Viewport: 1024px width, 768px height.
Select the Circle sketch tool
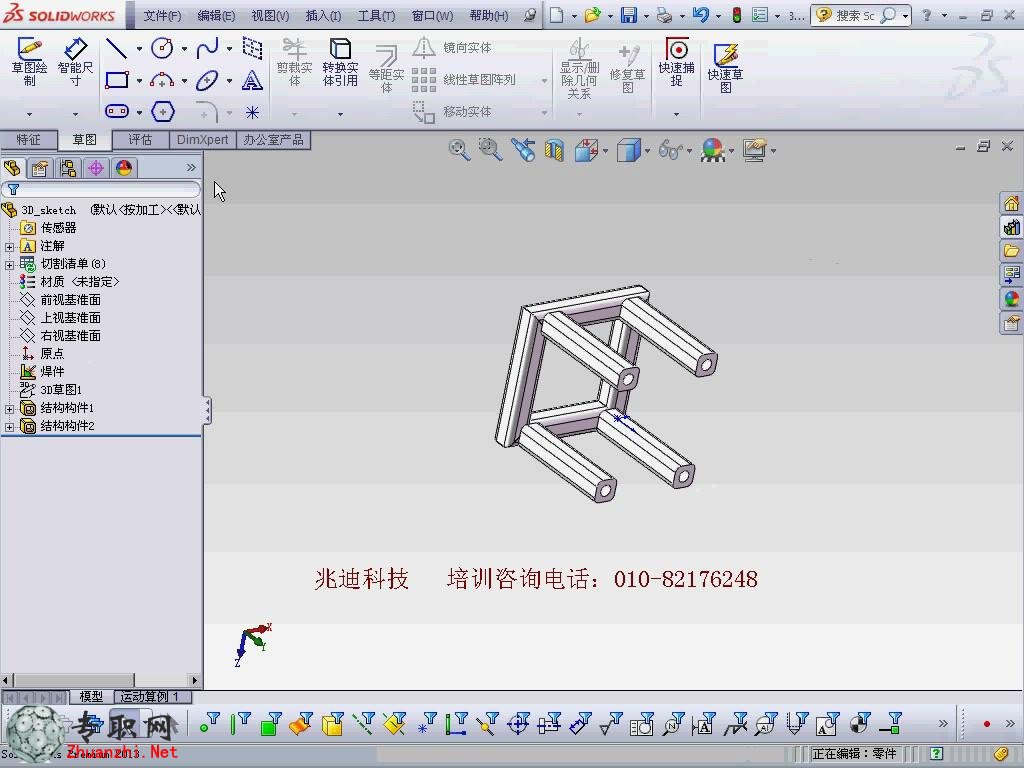(162, 48)
